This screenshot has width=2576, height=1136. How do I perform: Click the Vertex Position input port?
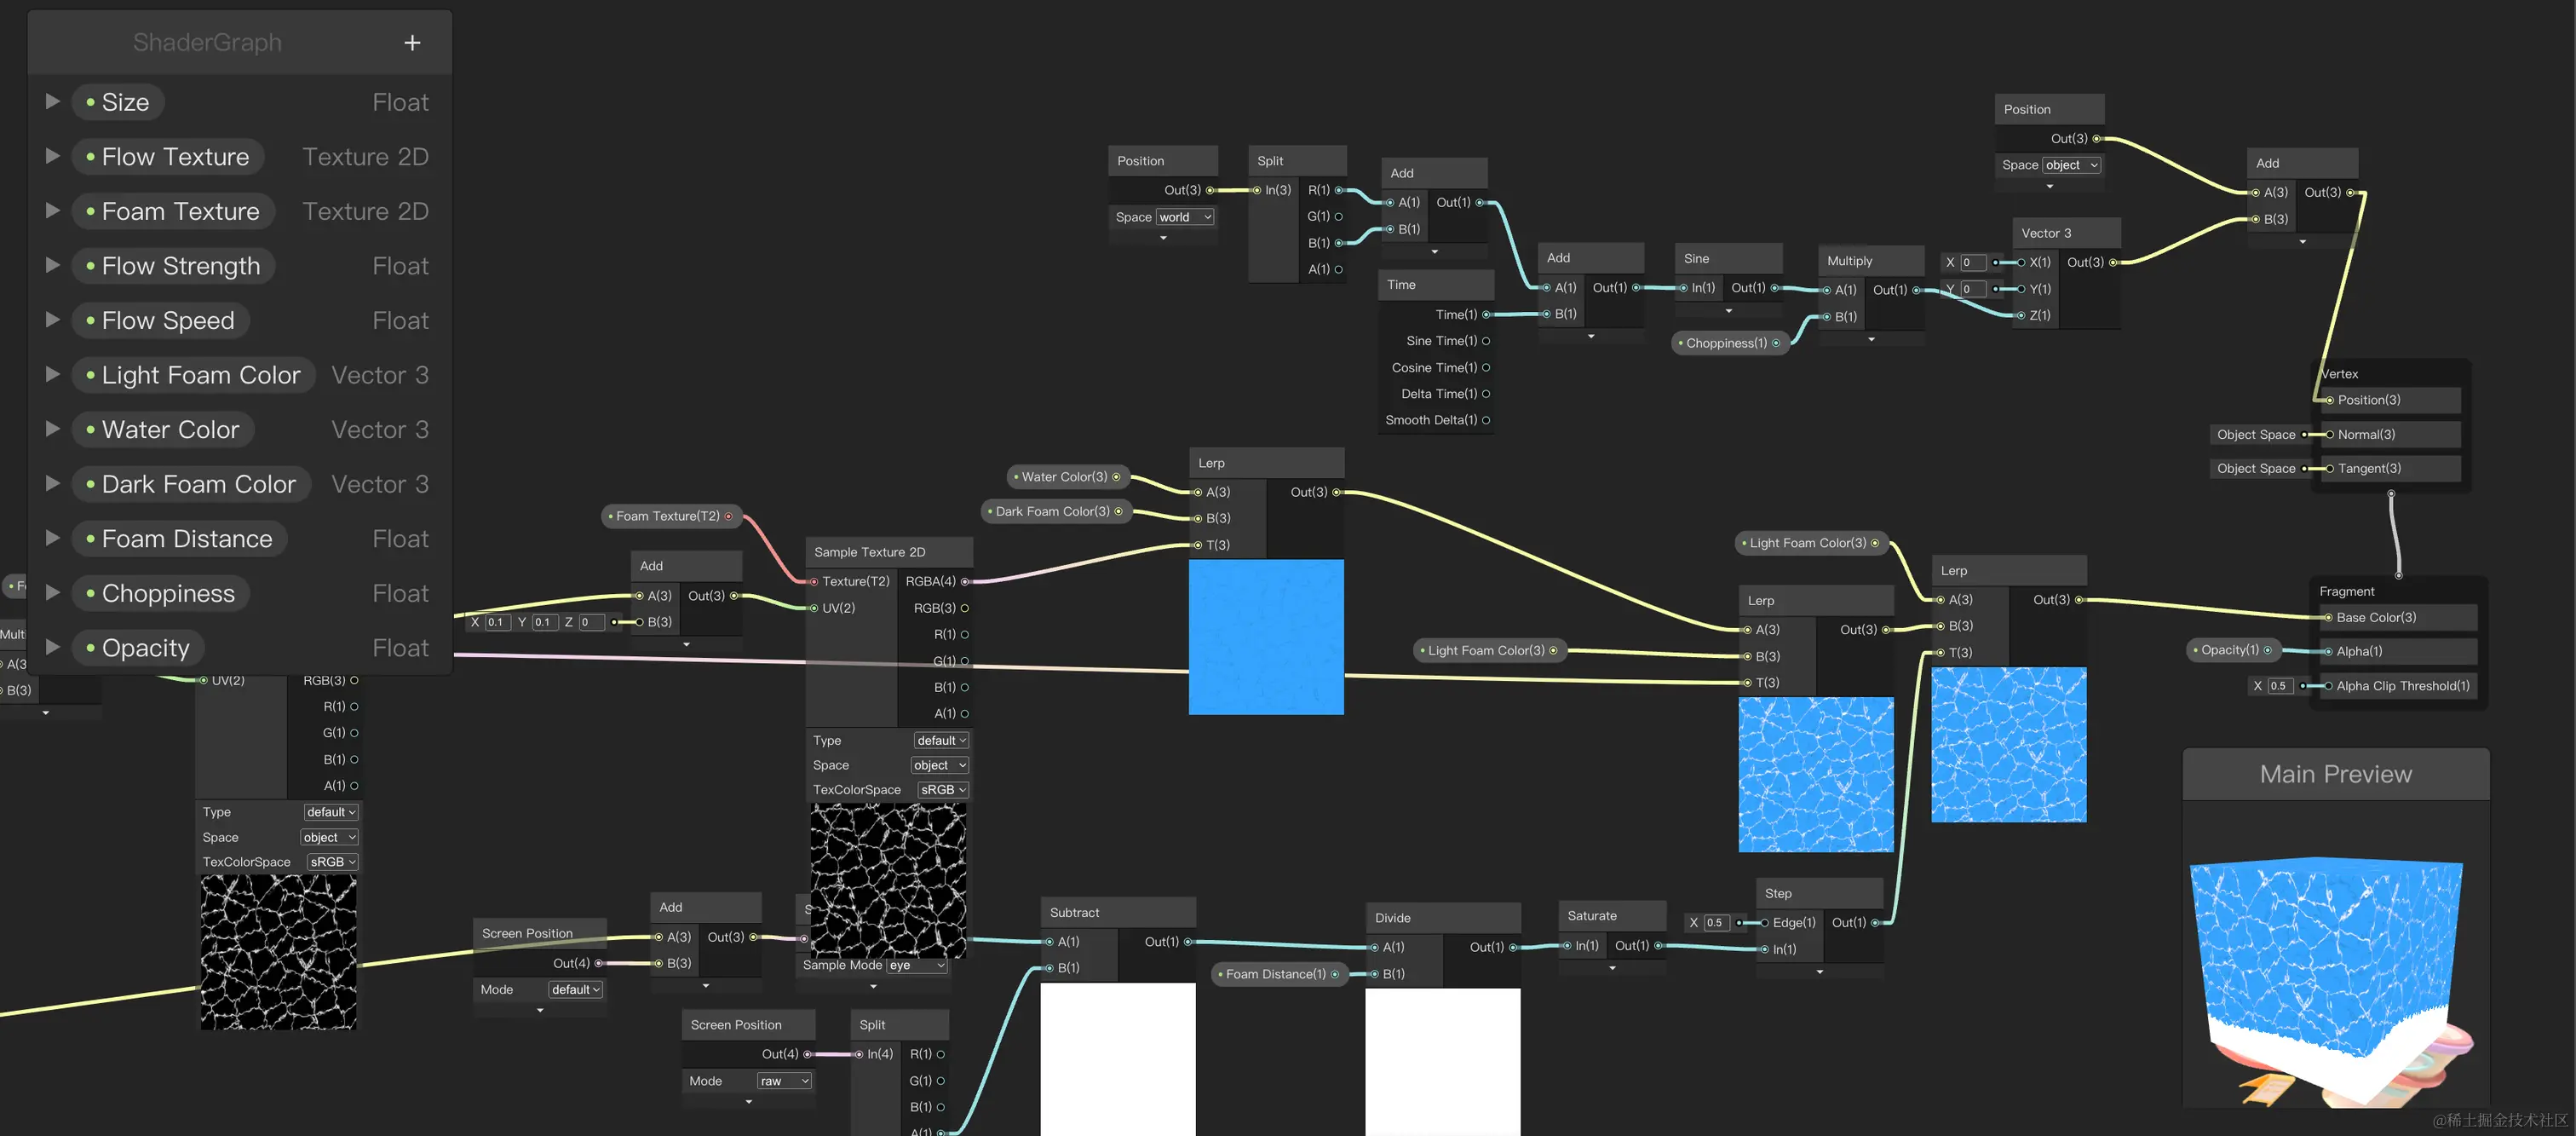tap(2329, 400)
